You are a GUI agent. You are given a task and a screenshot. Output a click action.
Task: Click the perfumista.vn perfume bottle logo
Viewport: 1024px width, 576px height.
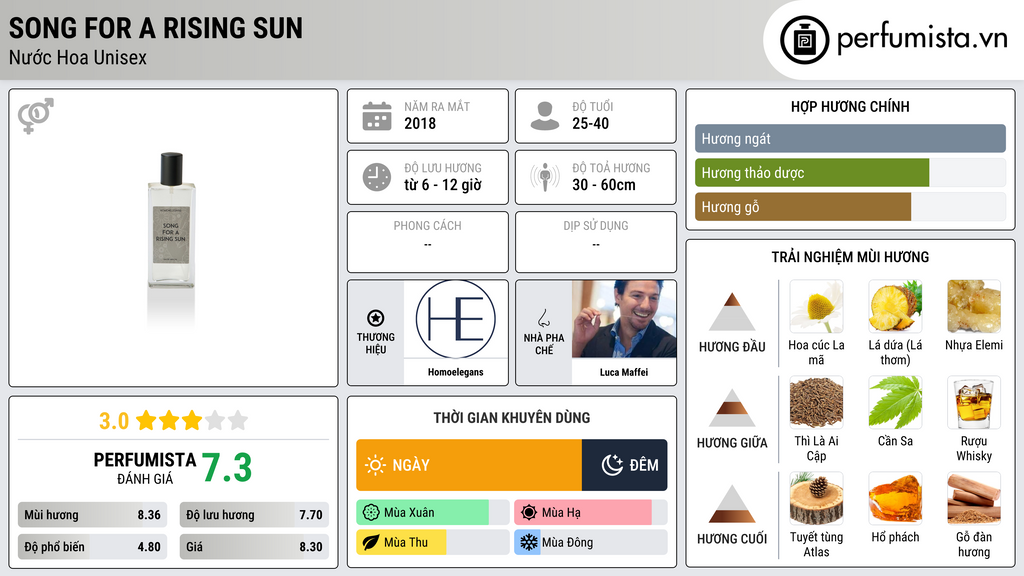(x=805, y=40)
